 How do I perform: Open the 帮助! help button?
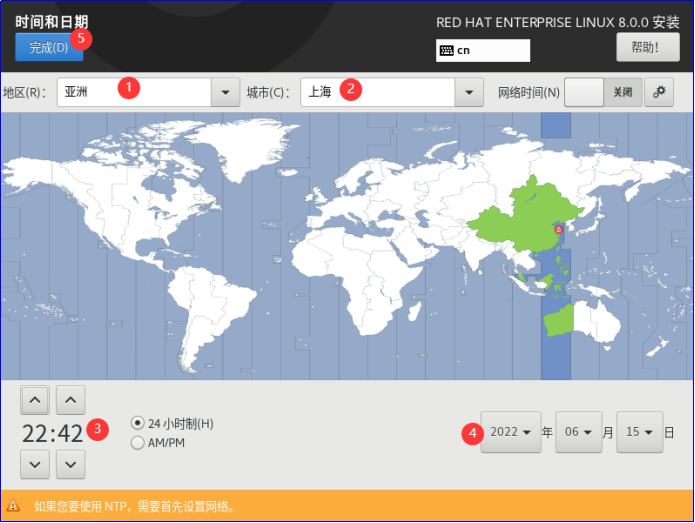[648, 47]
